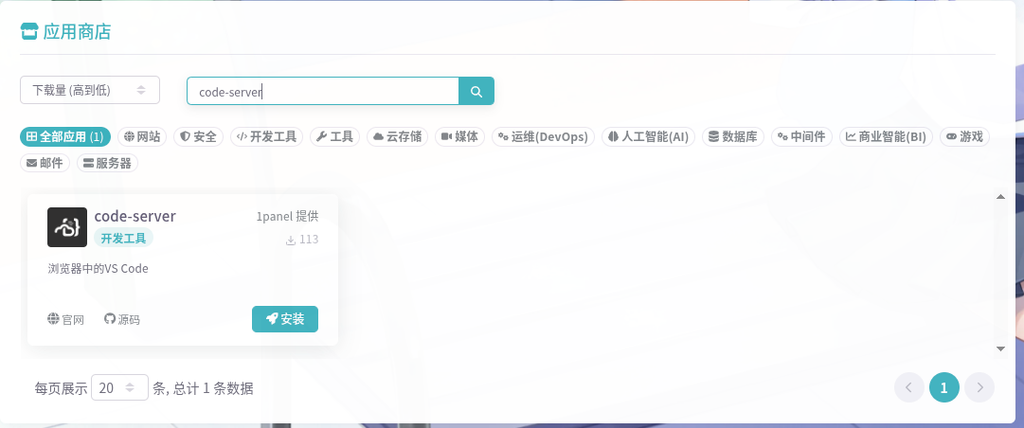Click page number 1 button
This screenshot has height=428, width=1024.
tap(944, 387)
